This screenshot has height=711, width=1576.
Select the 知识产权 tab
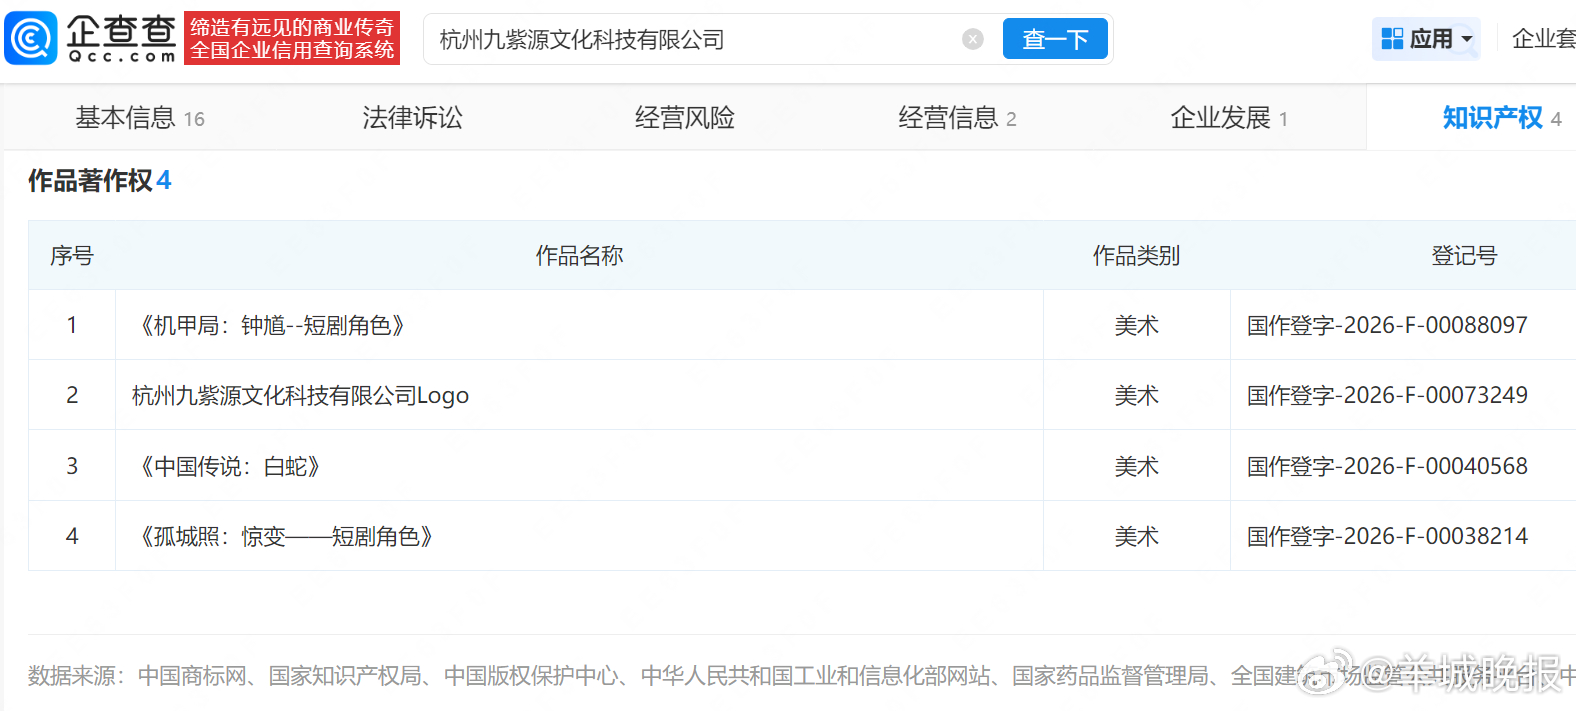(x=1501, y=118)
